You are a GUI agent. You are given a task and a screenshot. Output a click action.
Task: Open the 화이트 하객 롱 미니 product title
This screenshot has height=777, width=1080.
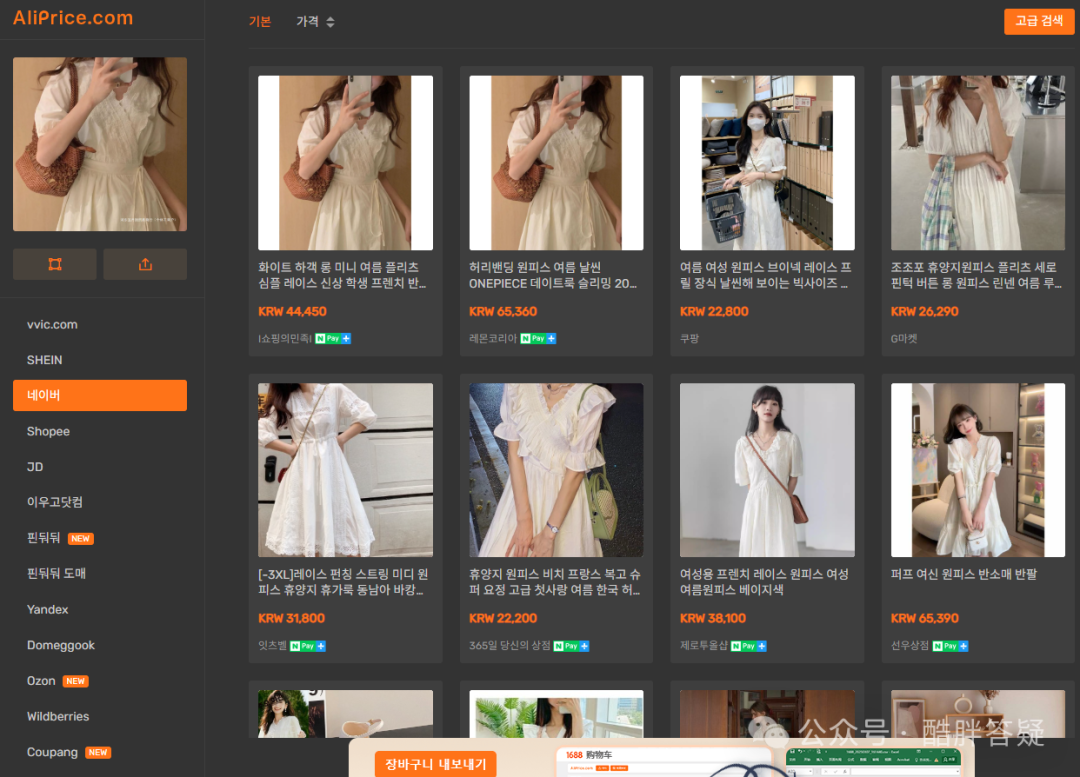342,275
